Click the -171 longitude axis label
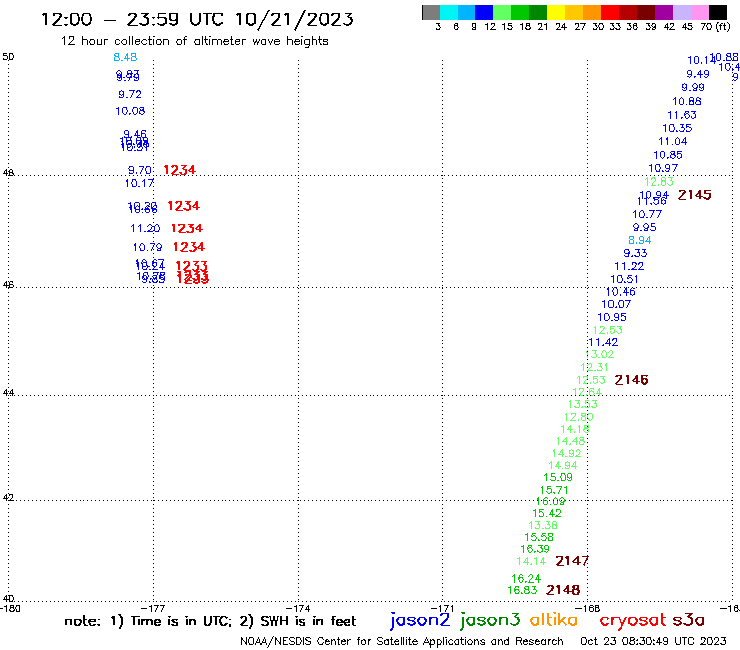 [x=442, y=608]
